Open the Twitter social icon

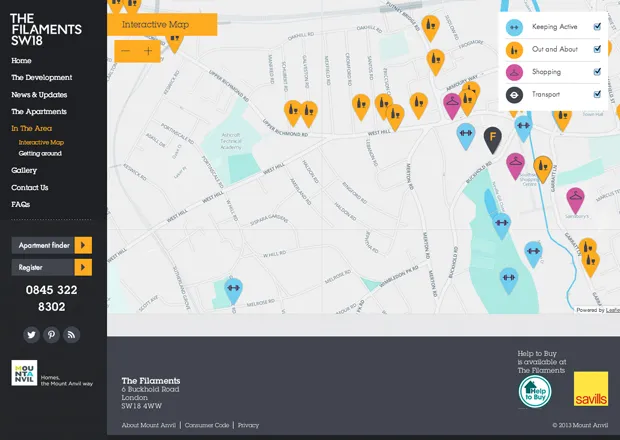[x=31, y=335]
